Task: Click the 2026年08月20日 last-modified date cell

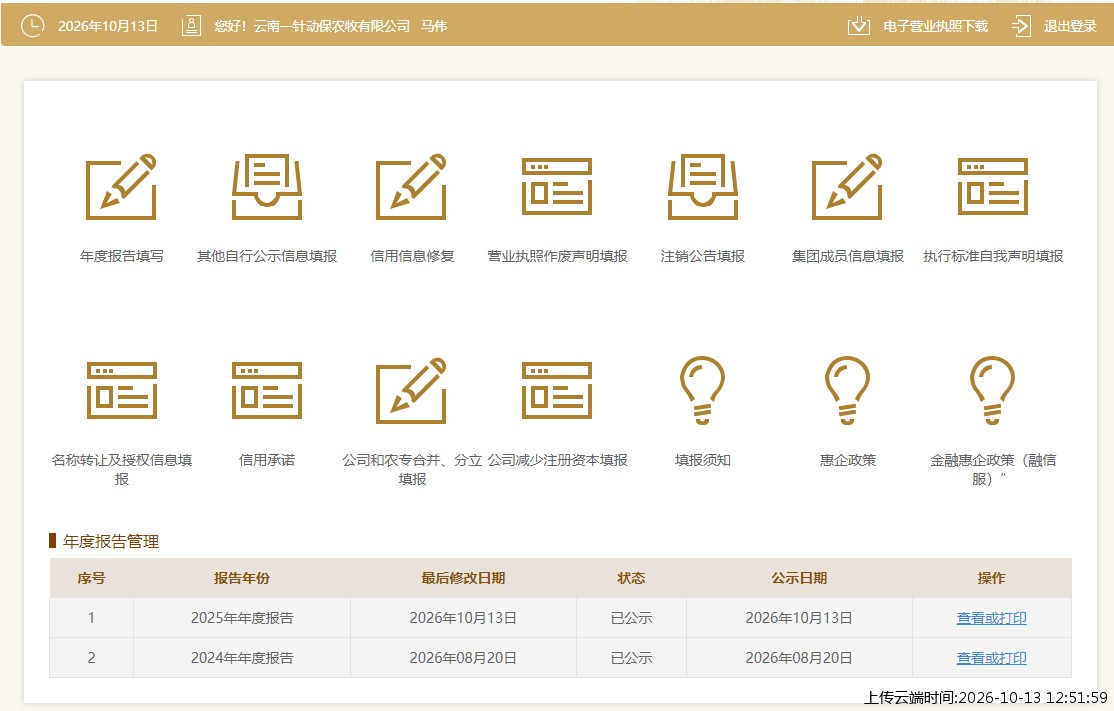Action: (x=463, y=658)
